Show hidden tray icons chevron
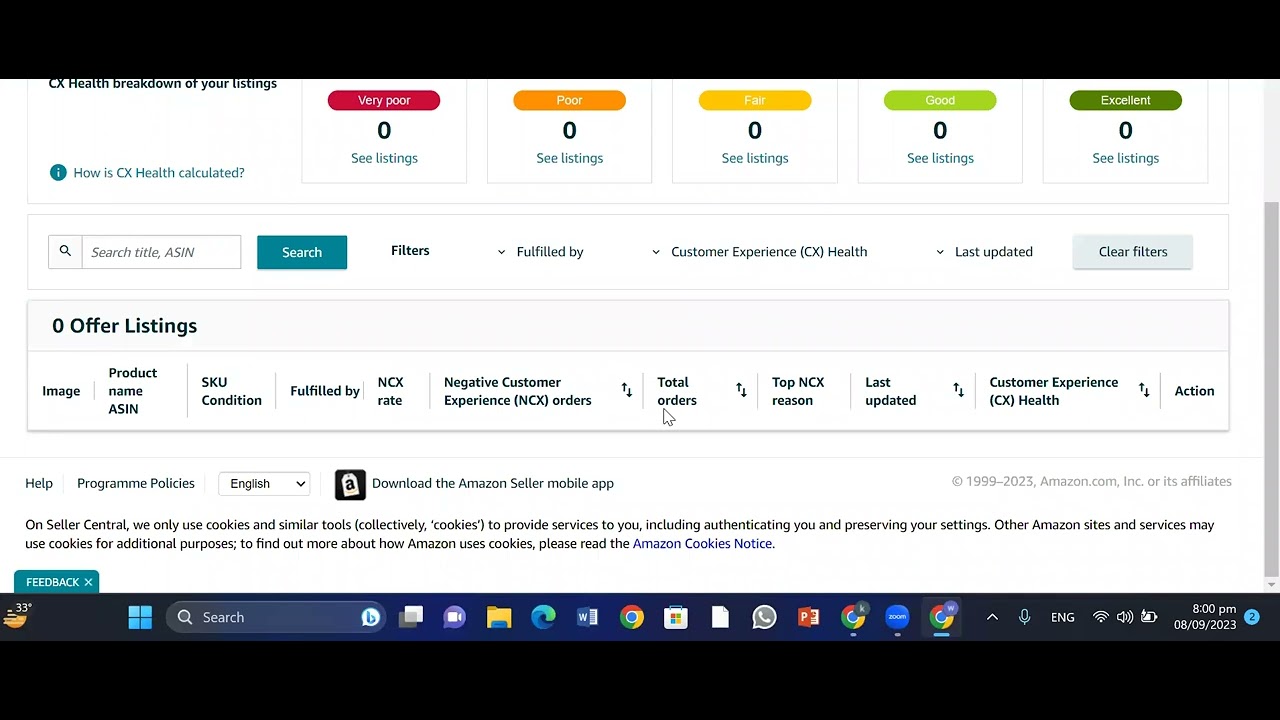 992,617
